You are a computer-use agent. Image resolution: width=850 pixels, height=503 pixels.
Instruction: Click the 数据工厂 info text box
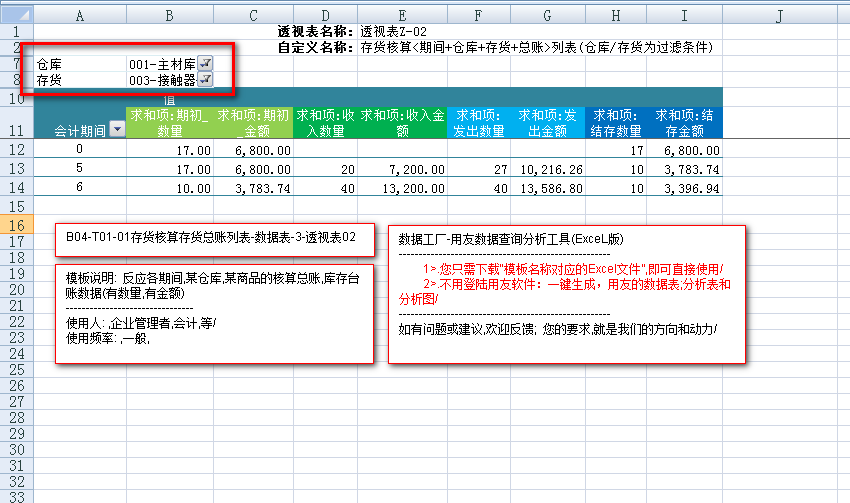point(566,293)
